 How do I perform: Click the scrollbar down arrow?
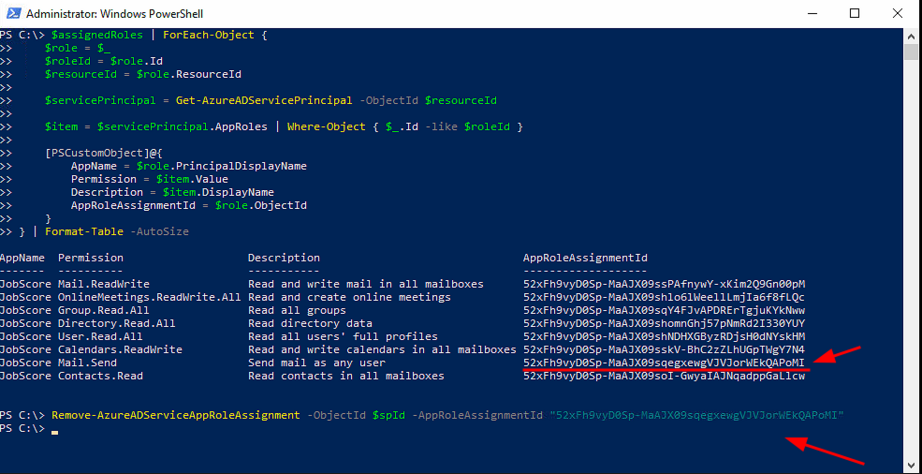coord(911,466)
